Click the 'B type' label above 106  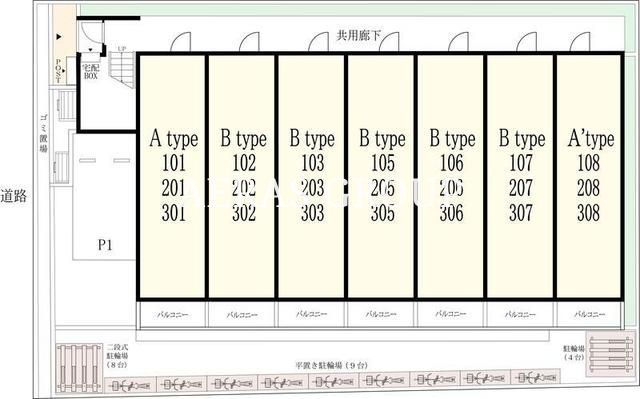coord(452,140)
